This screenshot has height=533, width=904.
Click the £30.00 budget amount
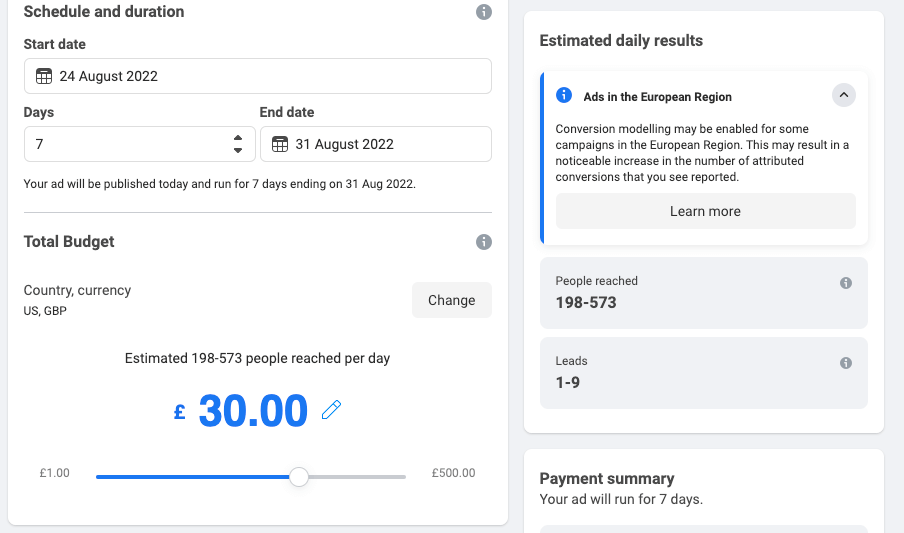tap(253, 411)
